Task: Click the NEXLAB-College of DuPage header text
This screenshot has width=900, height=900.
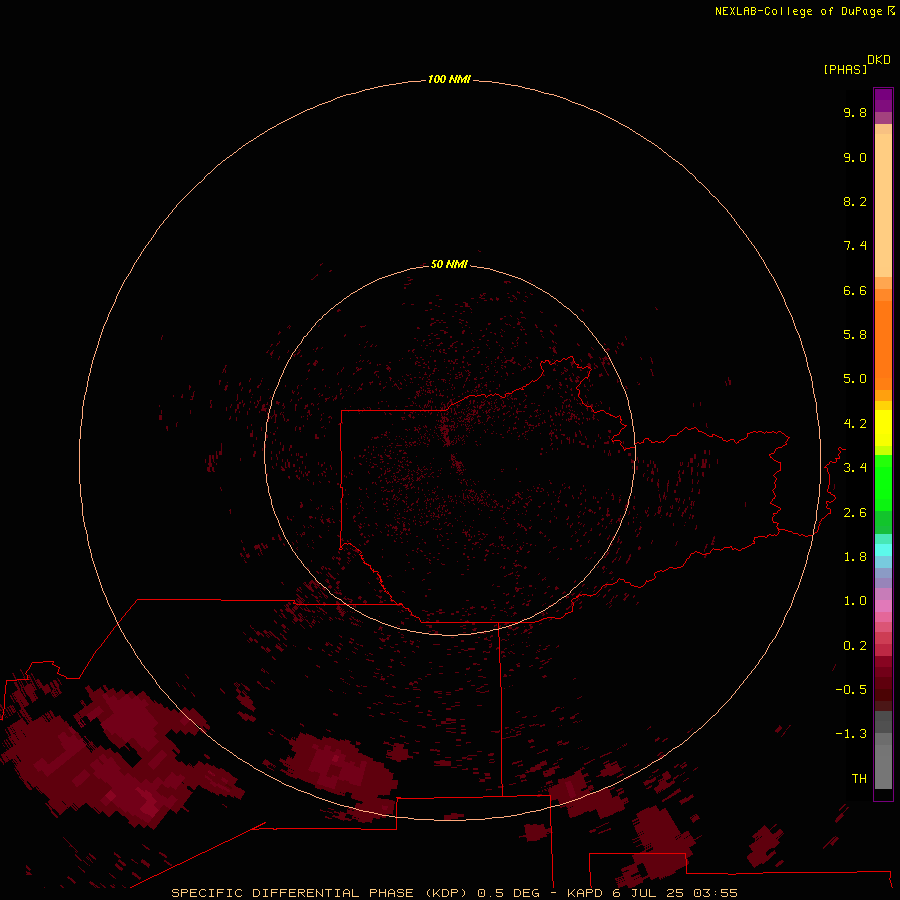Action: point(799,11)
